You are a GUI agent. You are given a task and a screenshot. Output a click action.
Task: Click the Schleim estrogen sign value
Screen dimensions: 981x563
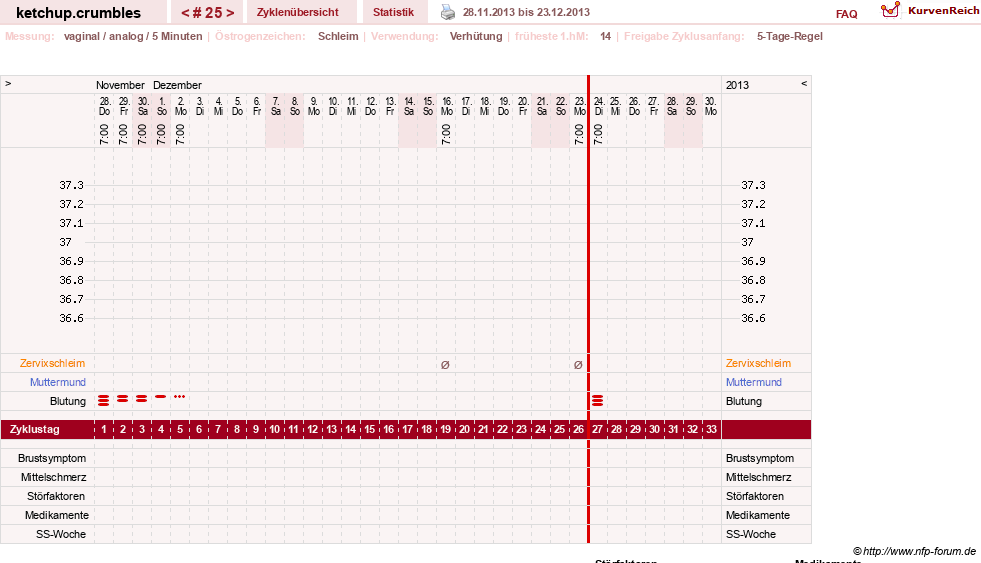[338, 36]
